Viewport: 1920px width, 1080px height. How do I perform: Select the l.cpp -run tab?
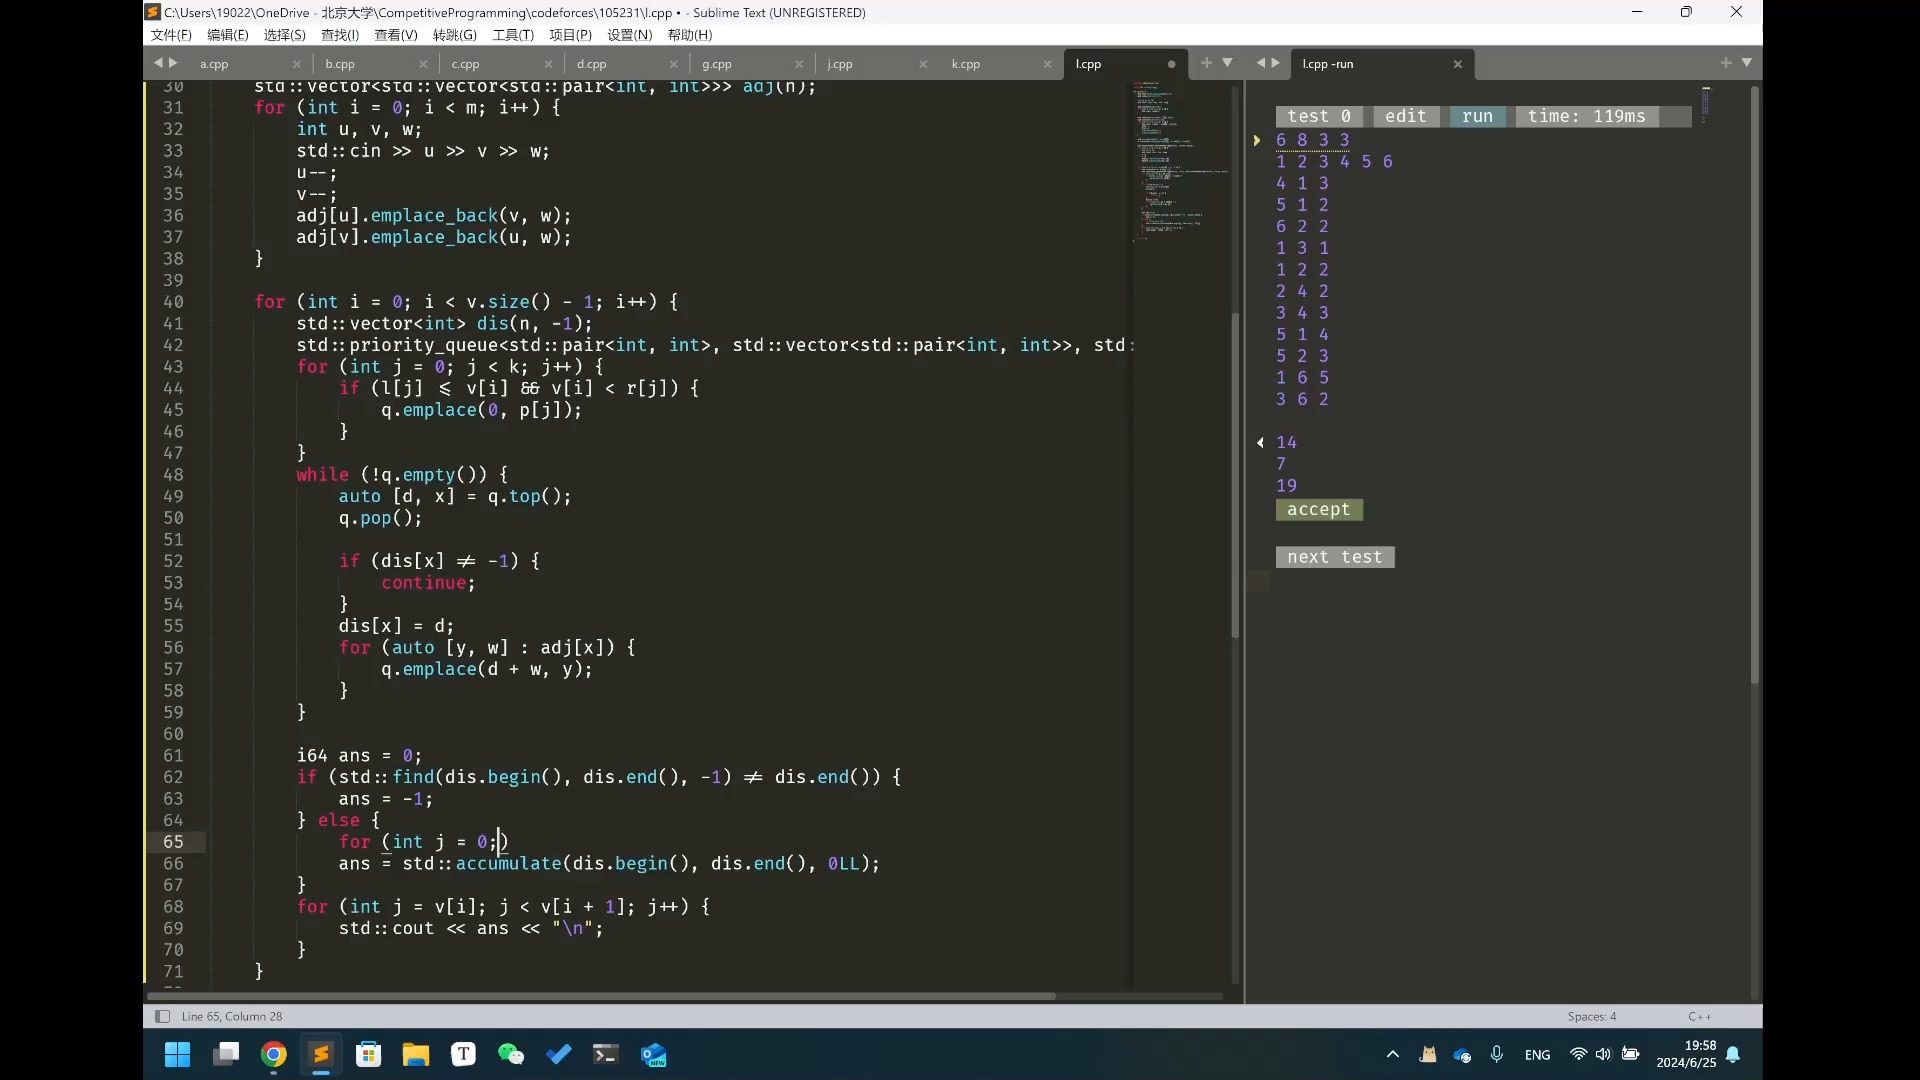point(1327,64)
